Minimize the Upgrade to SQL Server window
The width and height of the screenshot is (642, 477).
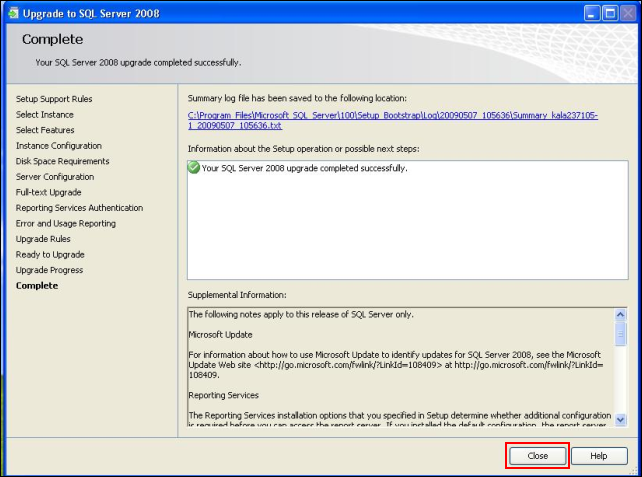(x=591, y=14)
